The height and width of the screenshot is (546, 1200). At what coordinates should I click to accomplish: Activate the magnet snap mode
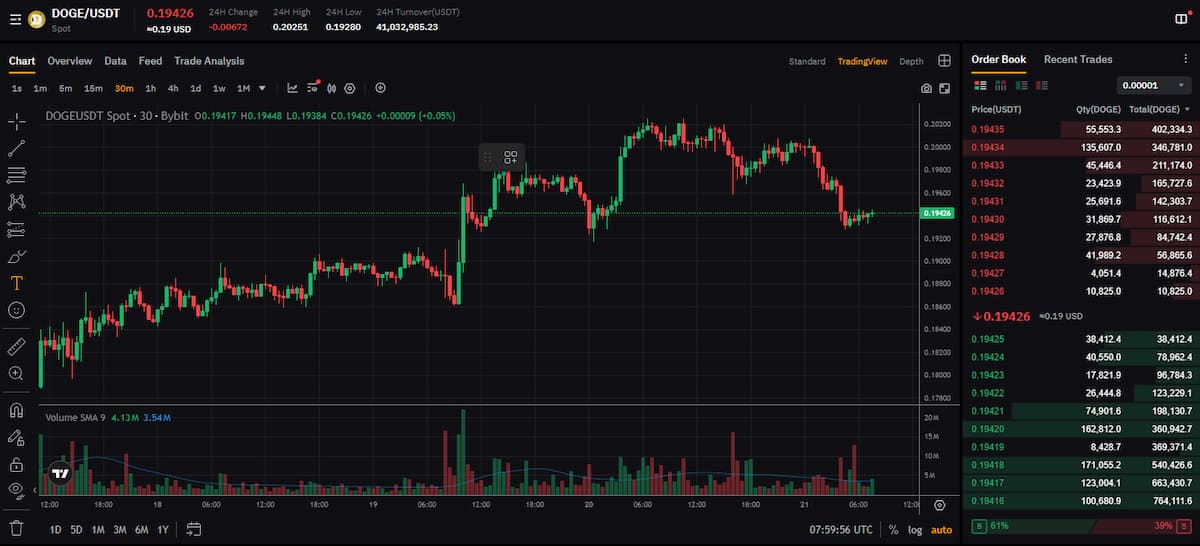click(x=16, y=410)
